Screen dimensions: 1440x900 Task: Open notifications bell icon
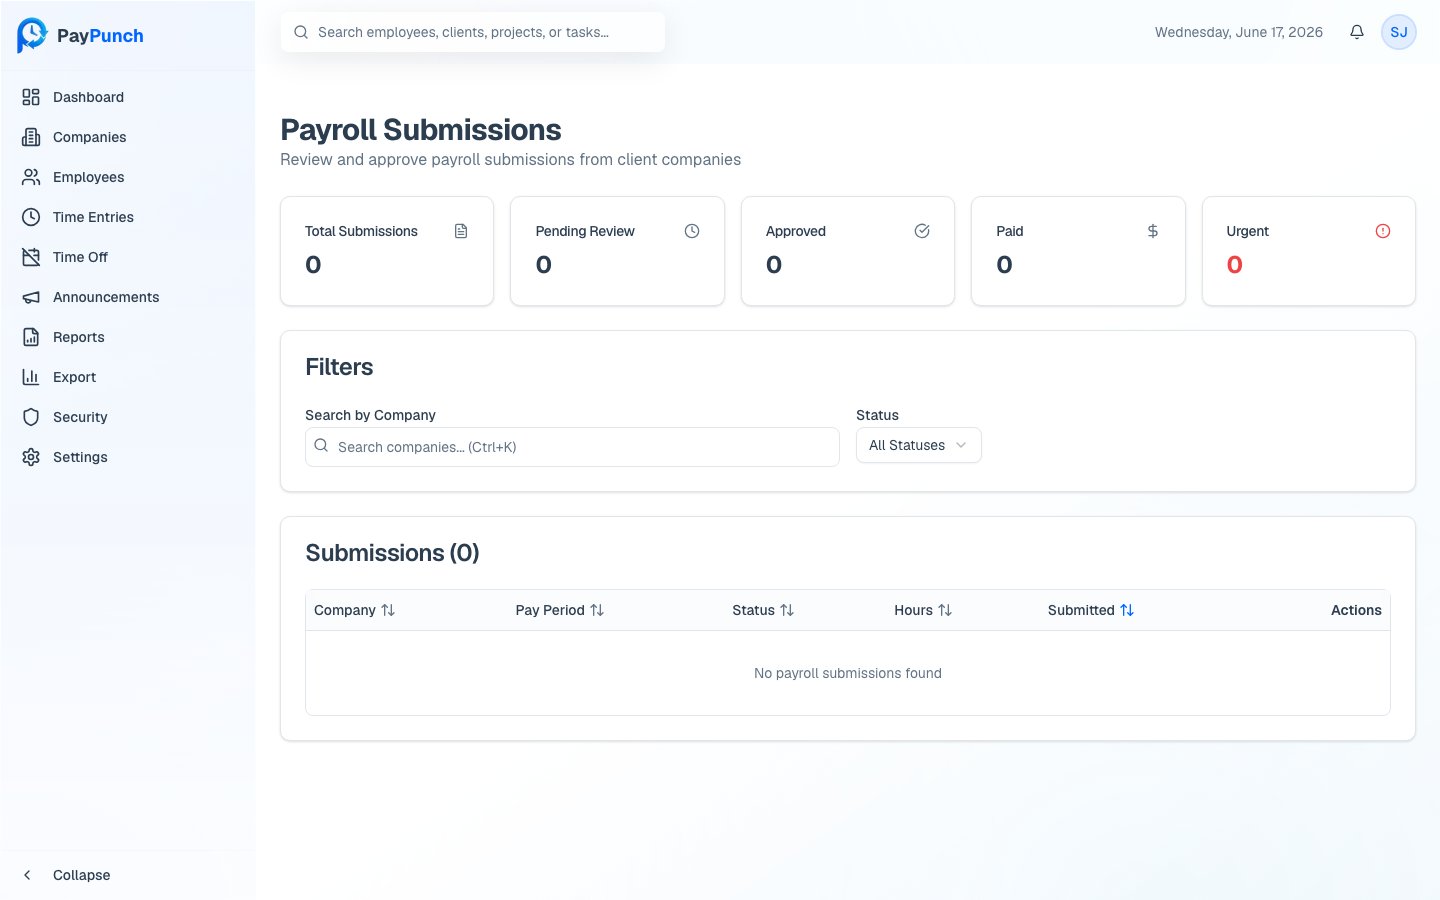tap(1357, 32)
